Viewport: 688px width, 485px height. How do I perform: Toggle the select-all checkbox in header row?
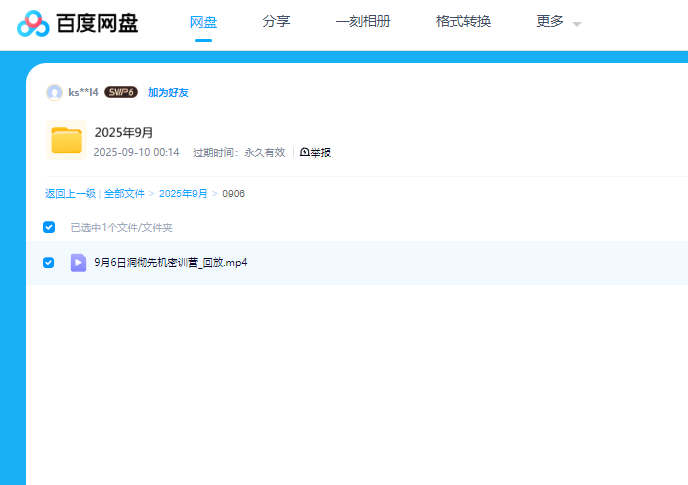click(49, 227)
